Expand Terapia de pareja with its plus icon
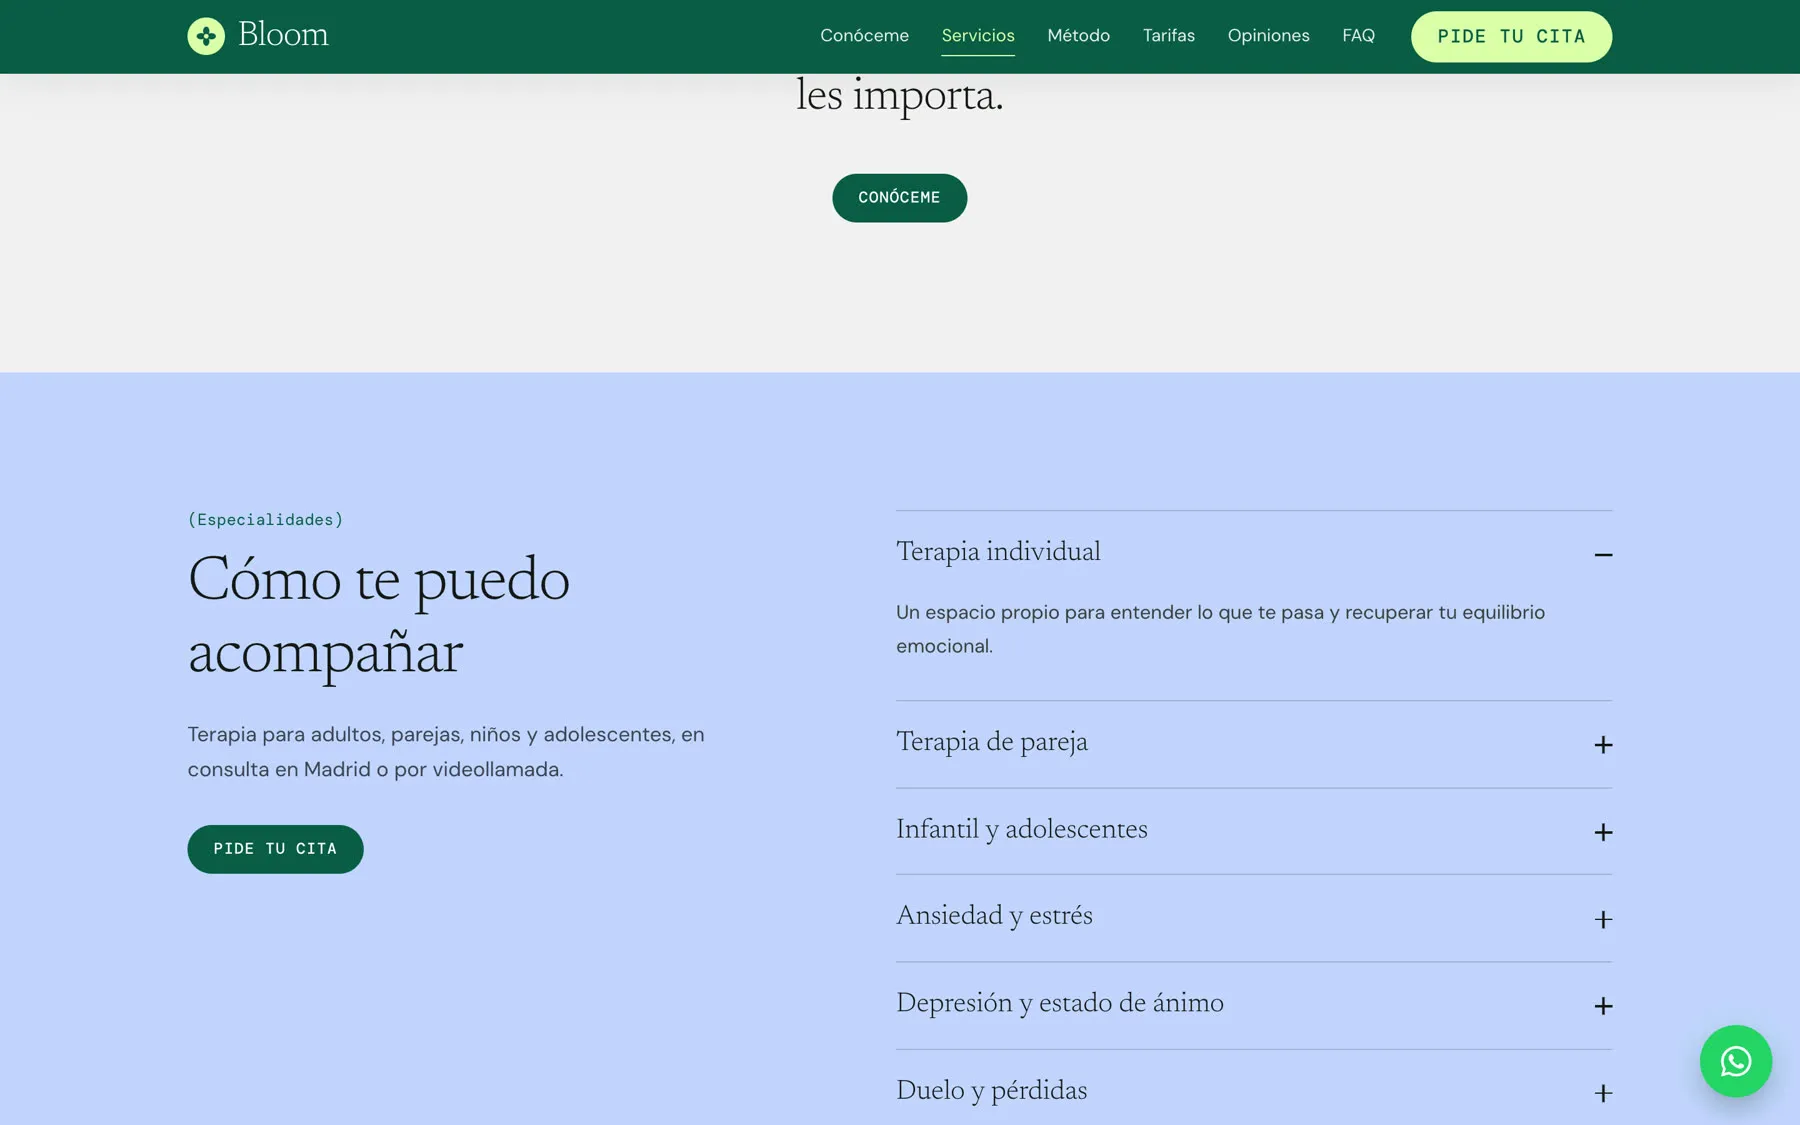 (x=1603, y=745)
